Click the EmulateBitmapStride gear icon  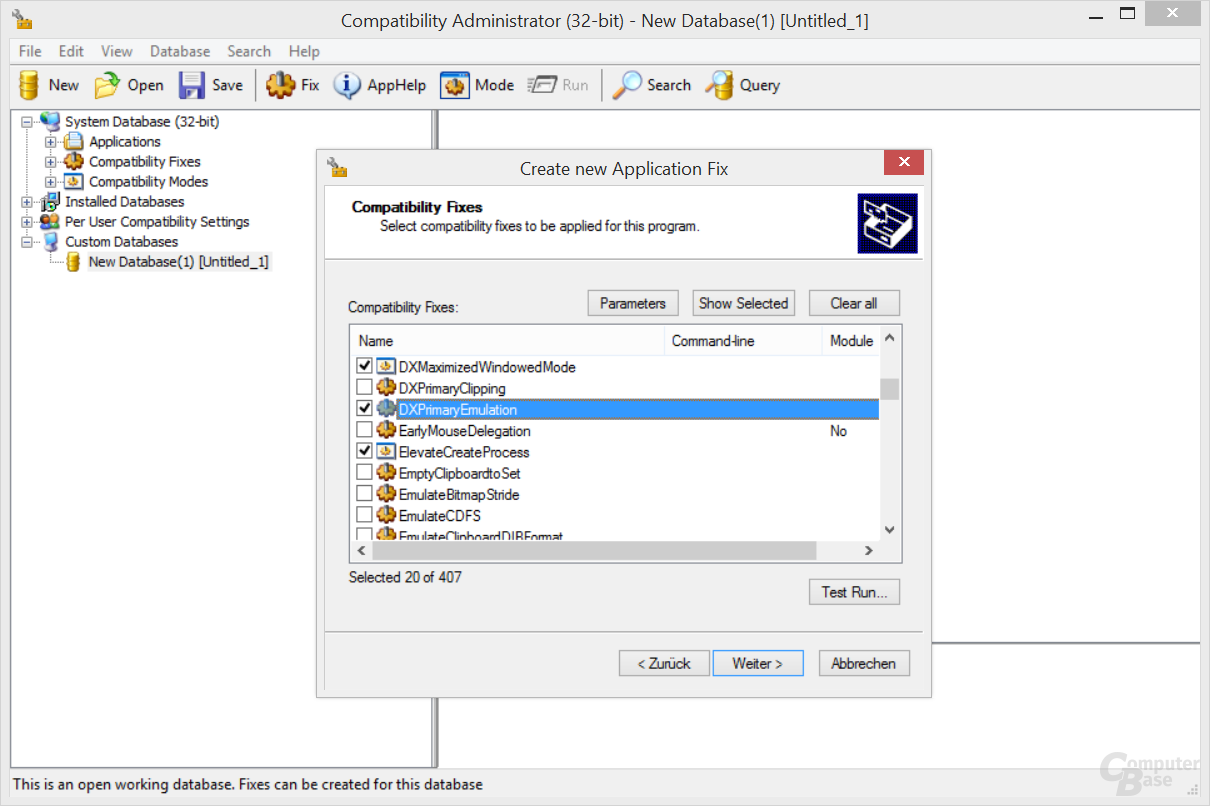(386, 494)
